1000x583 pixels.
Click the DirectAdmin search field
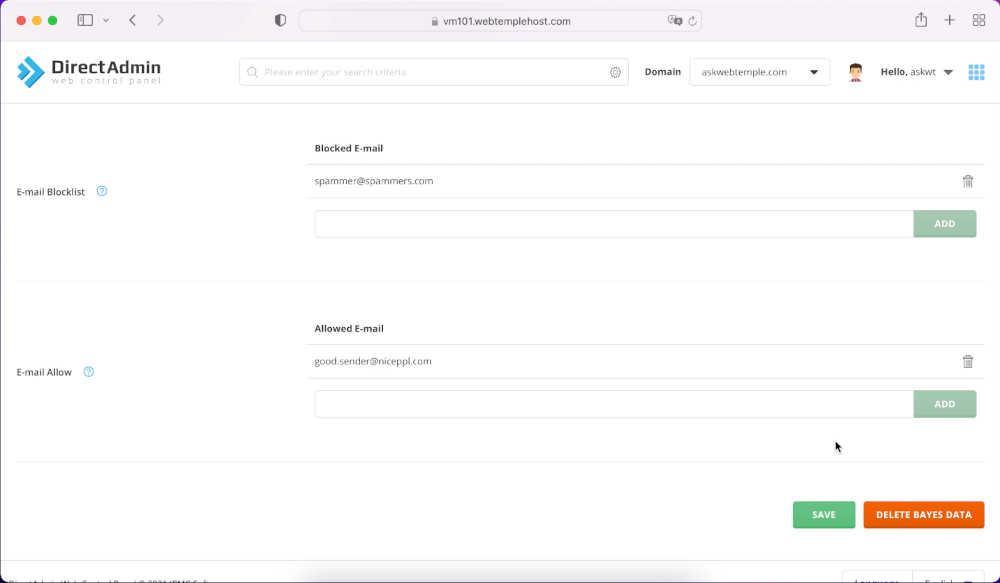[434, 72]
